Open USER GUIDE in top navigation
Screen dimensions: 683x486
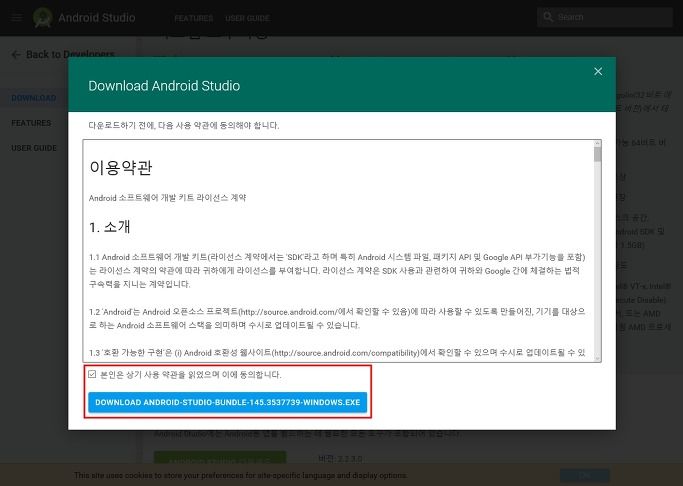[x=247, y=18]
